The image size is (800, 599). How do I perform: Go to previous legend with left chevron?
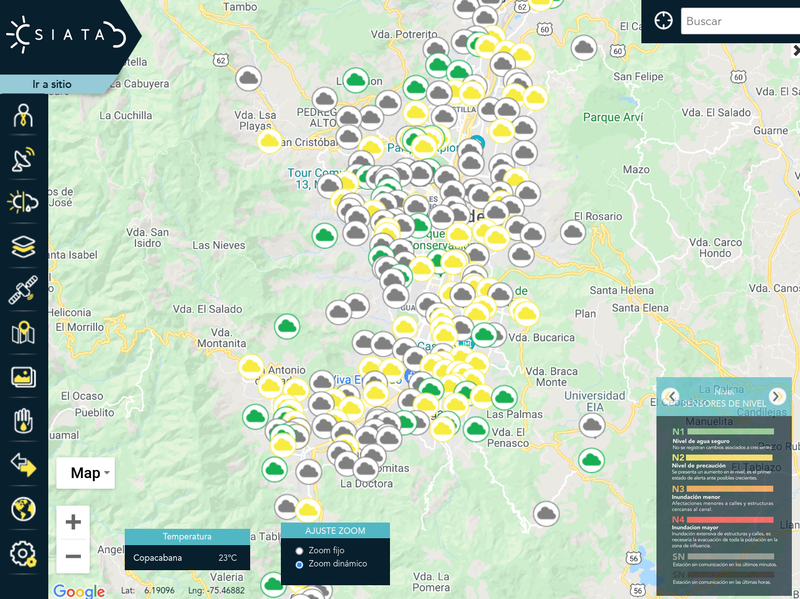(671, 396)
